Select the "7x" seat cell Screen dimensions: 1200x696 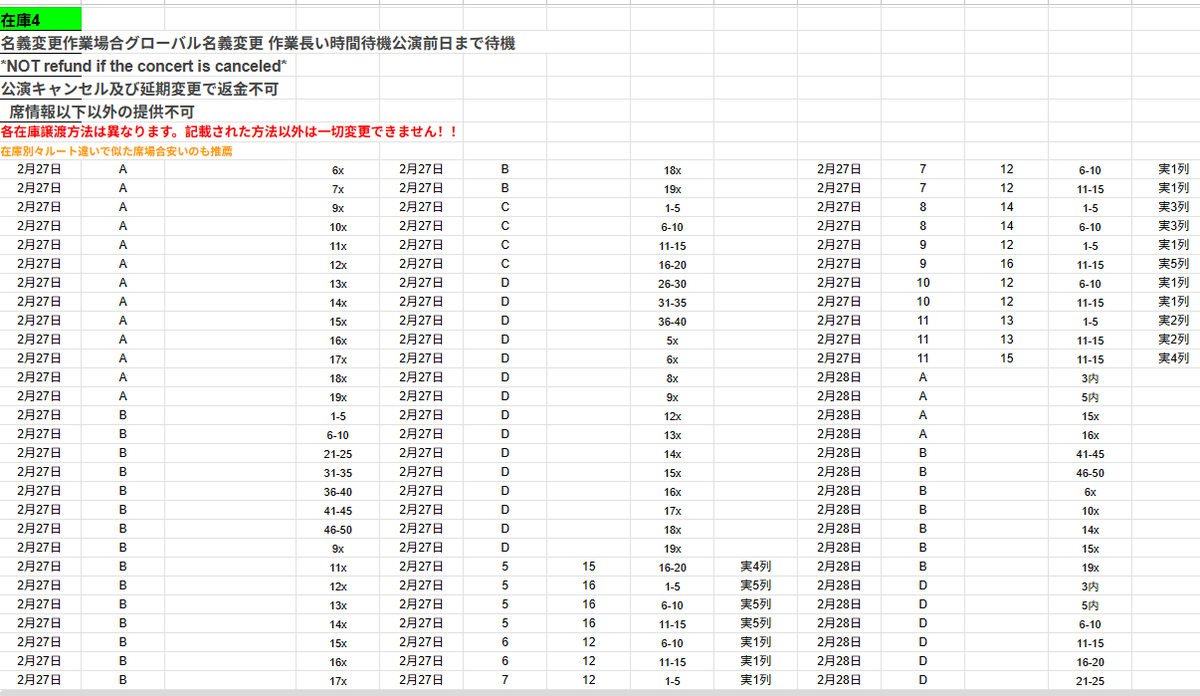(338, 190)
